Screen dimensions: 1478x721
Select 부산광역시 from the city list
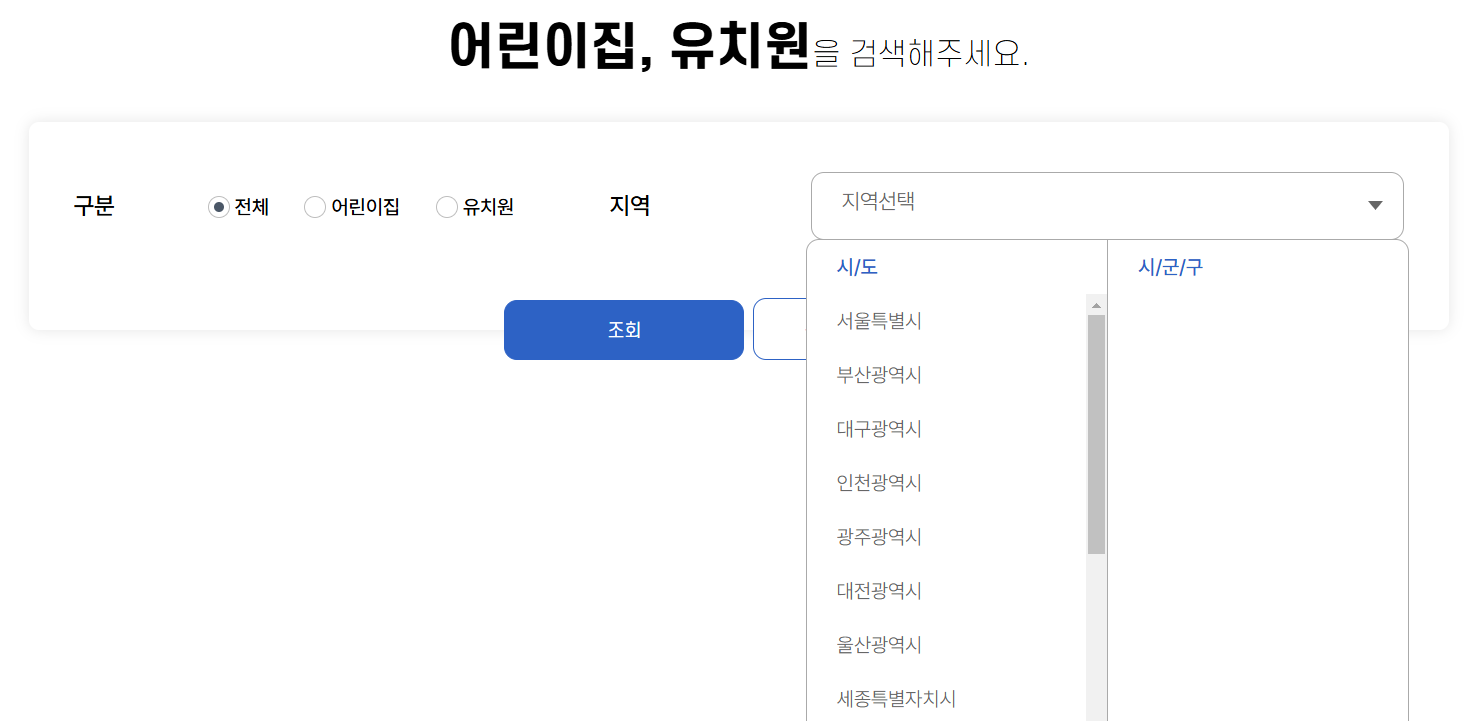point(878,375)
